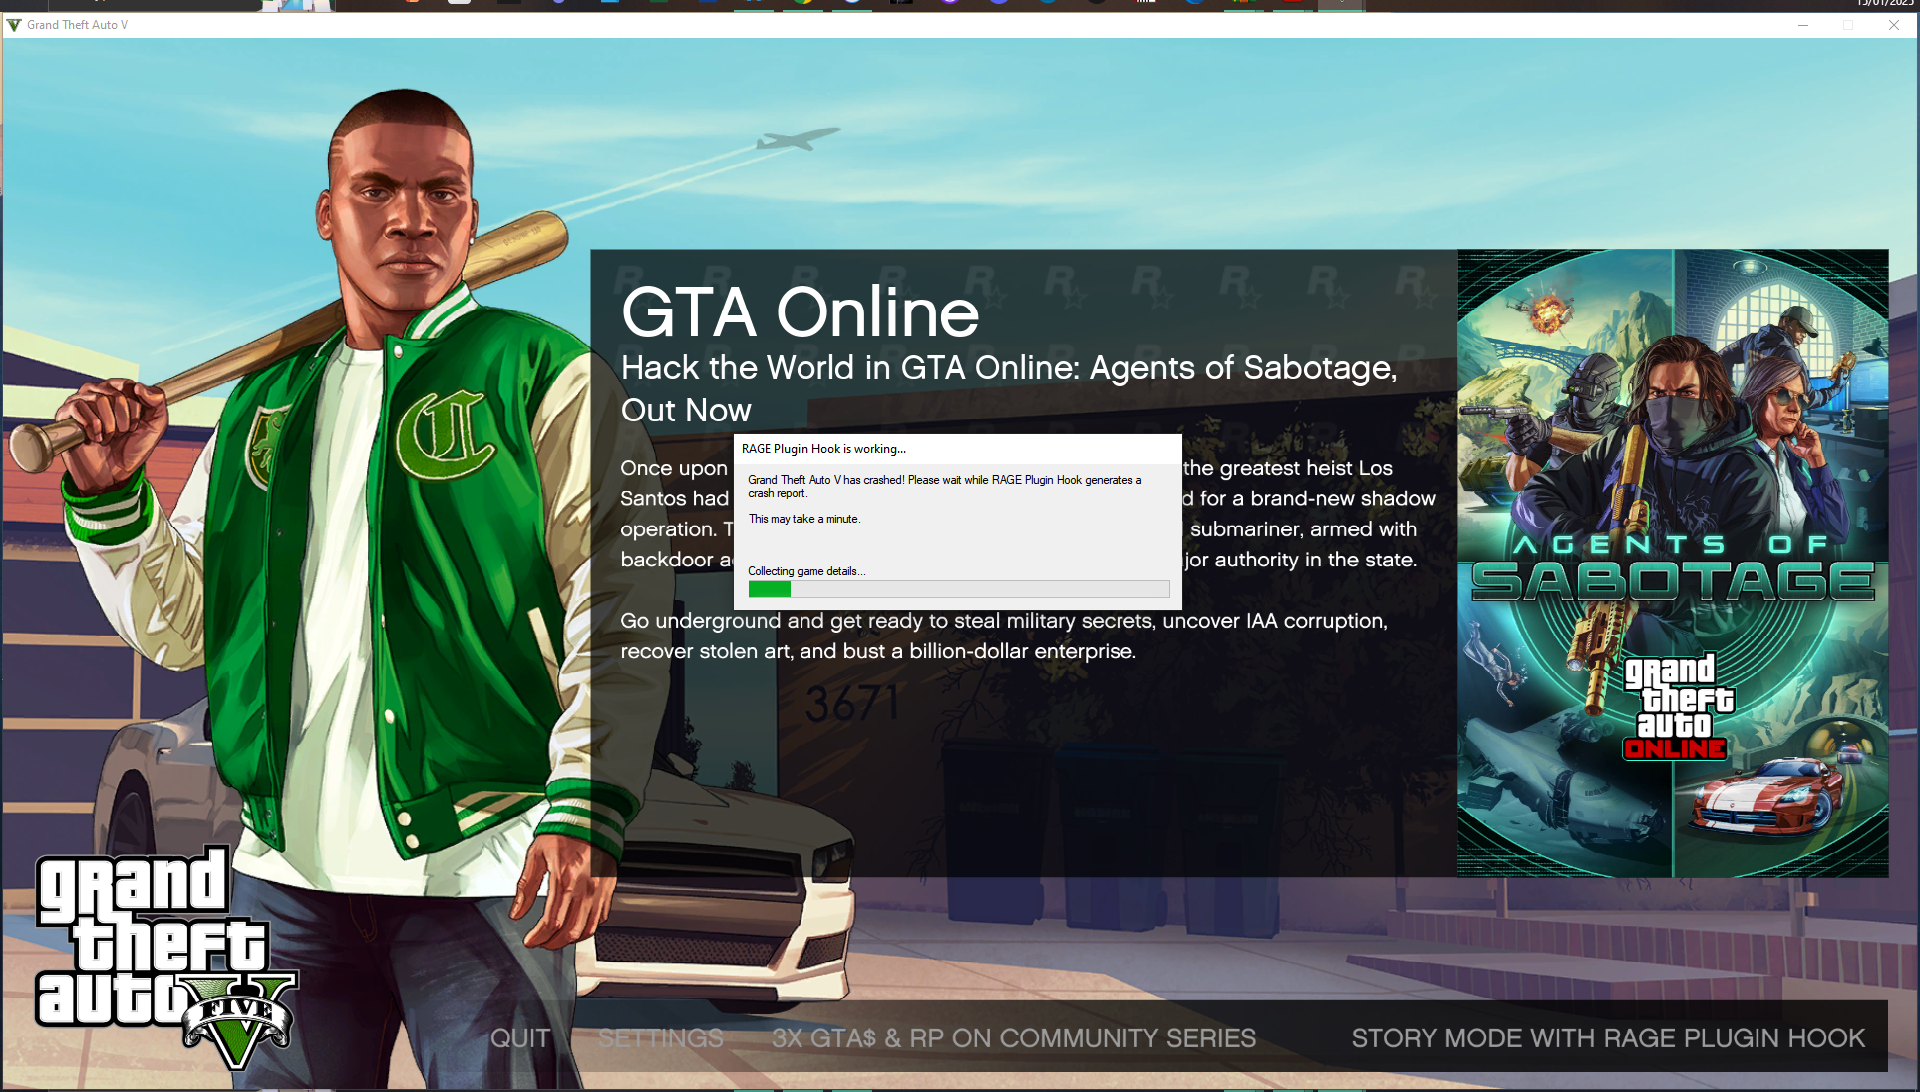Viewport: 1920px width, 1092px height.
Task: Select 3X GTA$ & RP Community Series
Action: tap(1013, 1038)
